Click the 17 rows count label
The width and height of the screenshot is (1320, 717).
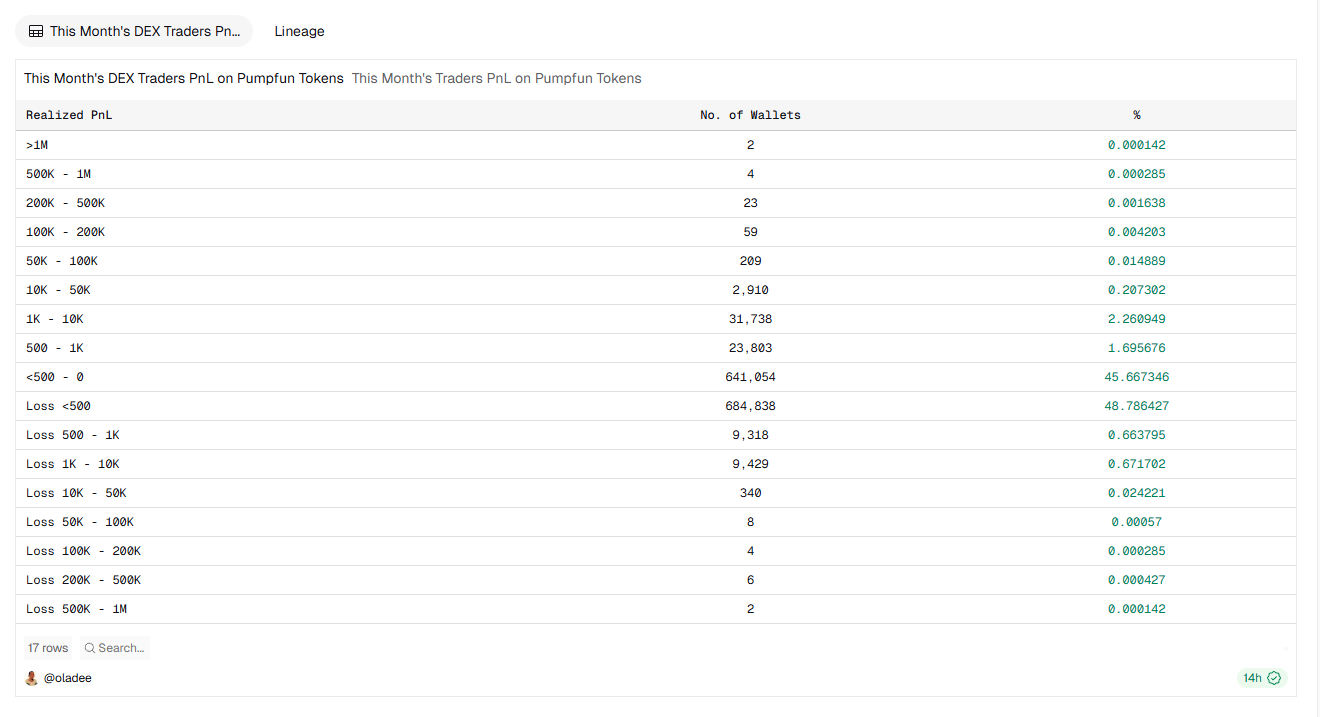[x=48, y=648]
